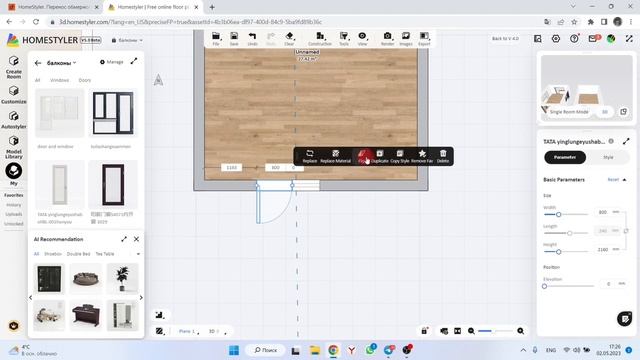Go back using arrow in балконы panel
The height and width of the screenshot is (360, 640).
click(38, 63)
